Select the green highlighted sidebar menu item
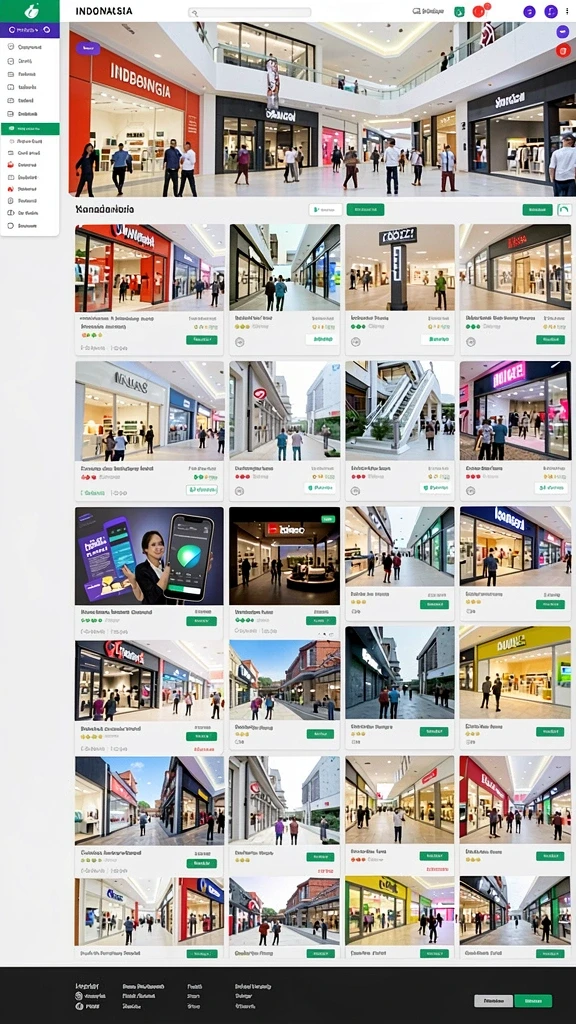 [x=30, y=129]
